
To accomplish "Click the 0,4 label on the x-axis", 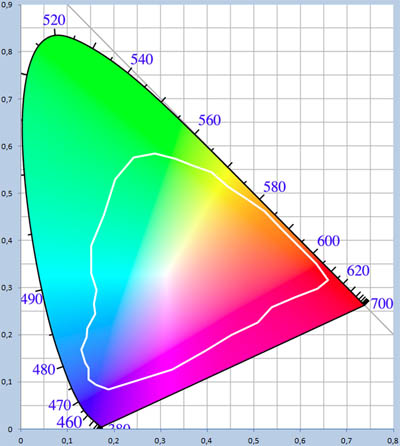I will click(207, 441).
